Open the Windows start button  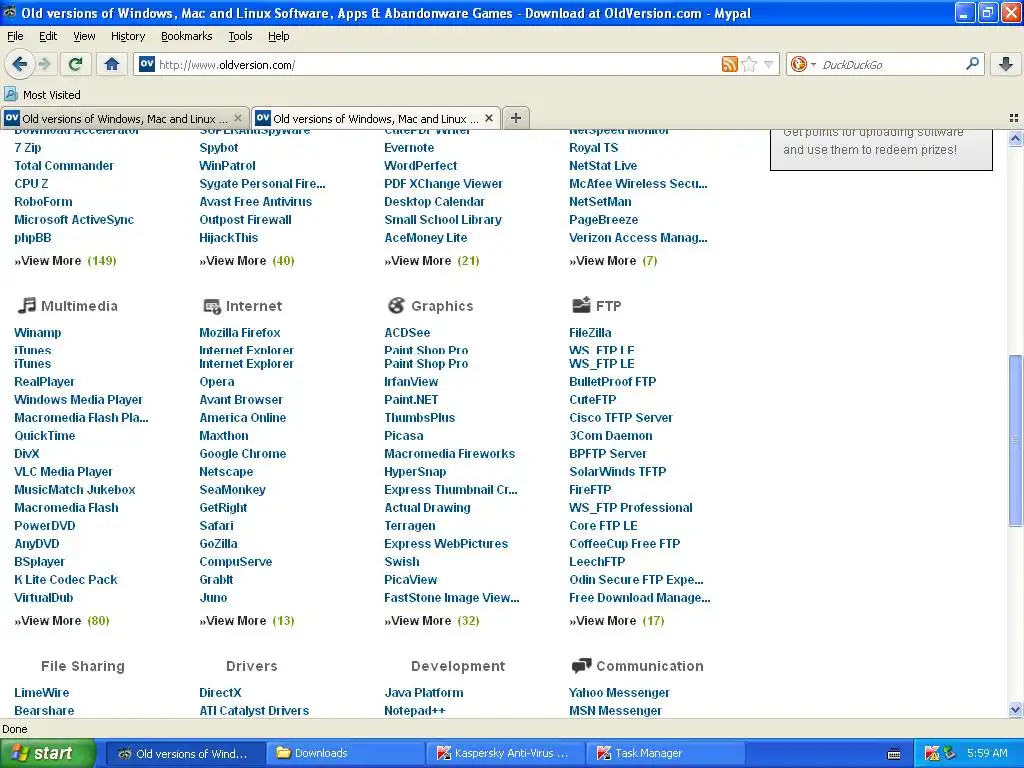(x=47, y=753)
